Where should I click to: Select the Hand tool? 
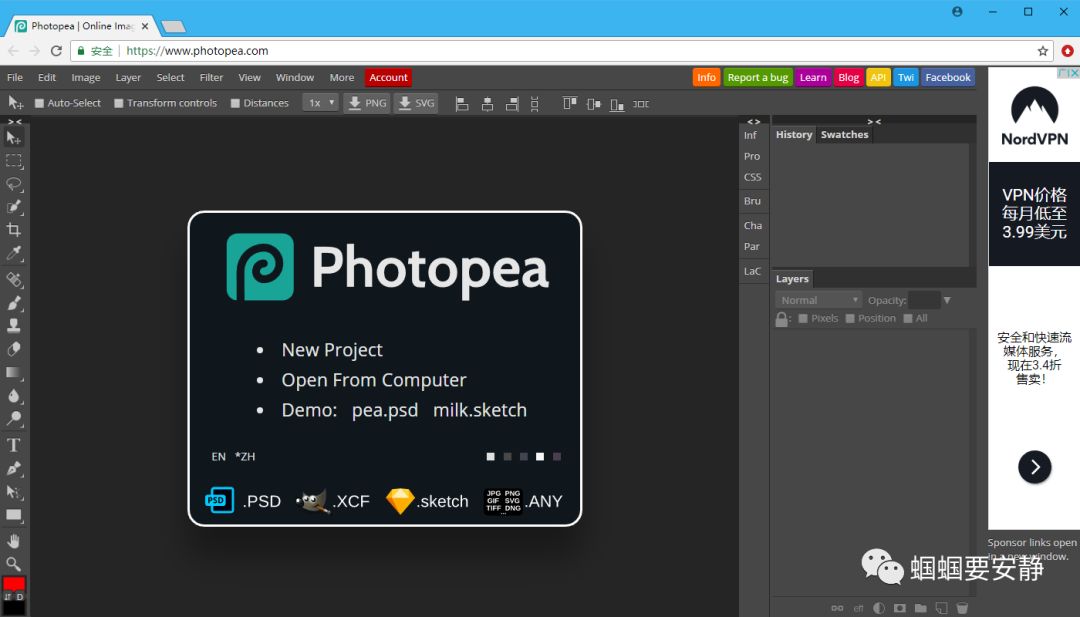point(14,540)
